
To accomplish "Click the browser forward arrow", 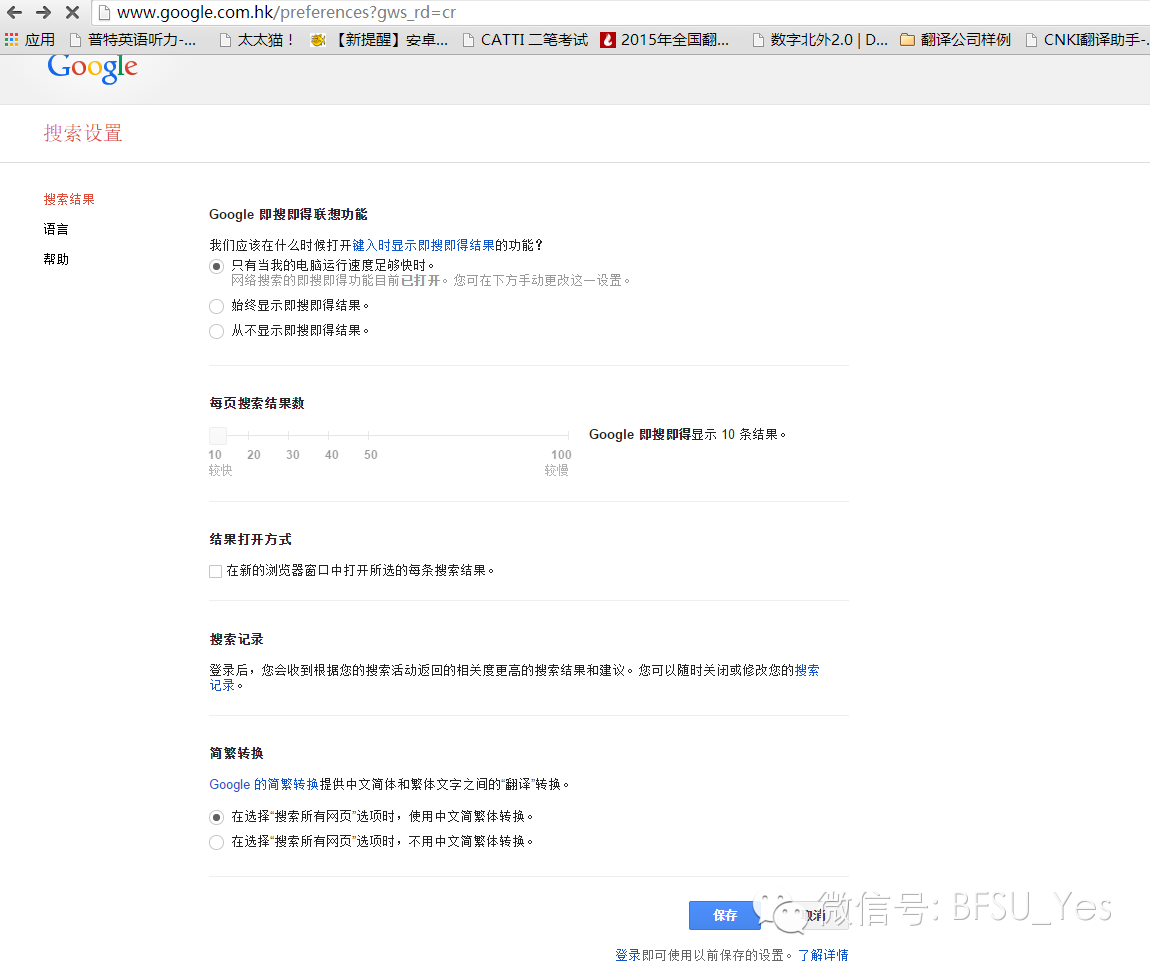I will [x=43, y=12].
